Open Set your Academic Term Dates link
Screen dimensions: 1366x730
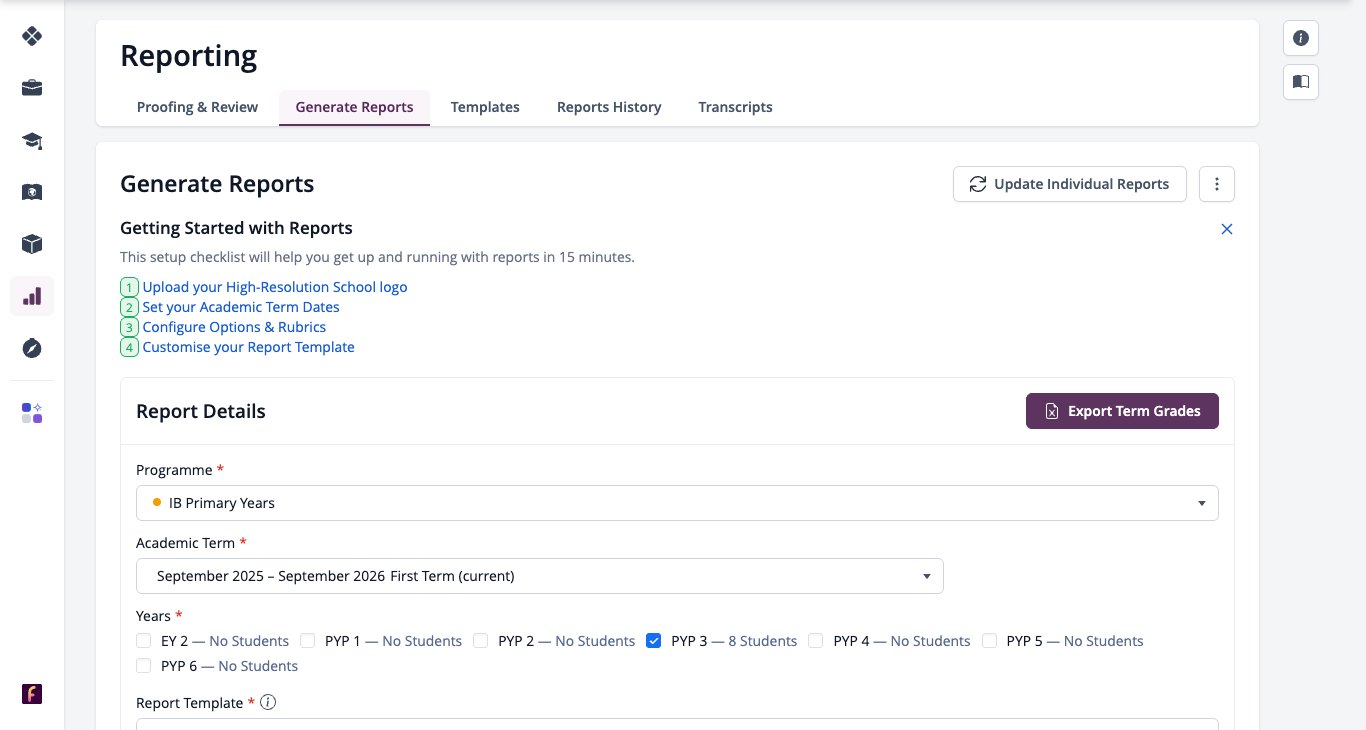(241, 307)
